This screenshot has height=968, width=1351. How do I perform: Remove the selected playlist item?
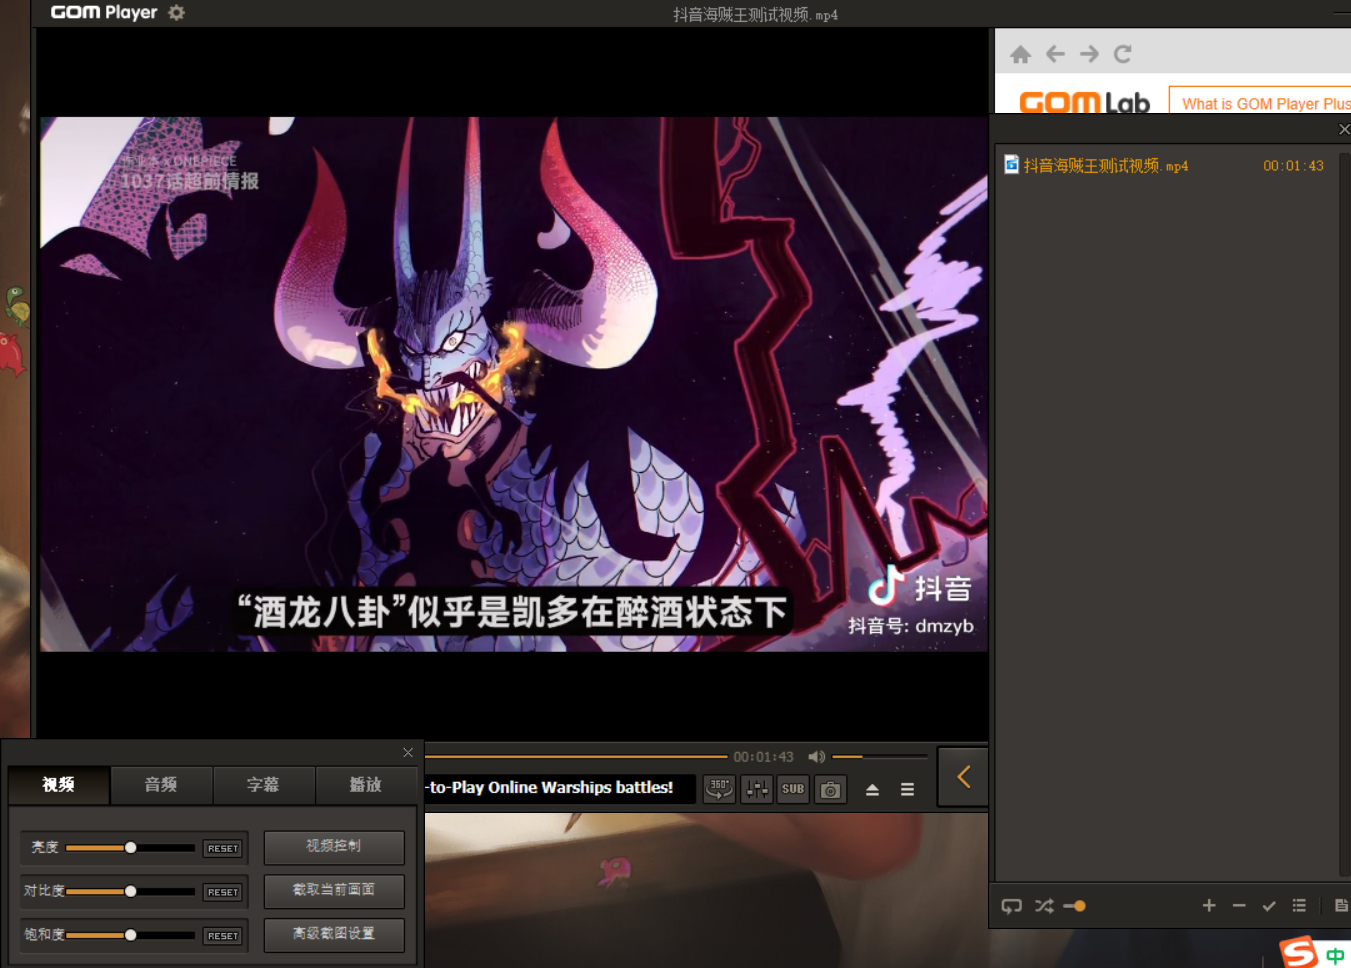(x=1239, y=905)
